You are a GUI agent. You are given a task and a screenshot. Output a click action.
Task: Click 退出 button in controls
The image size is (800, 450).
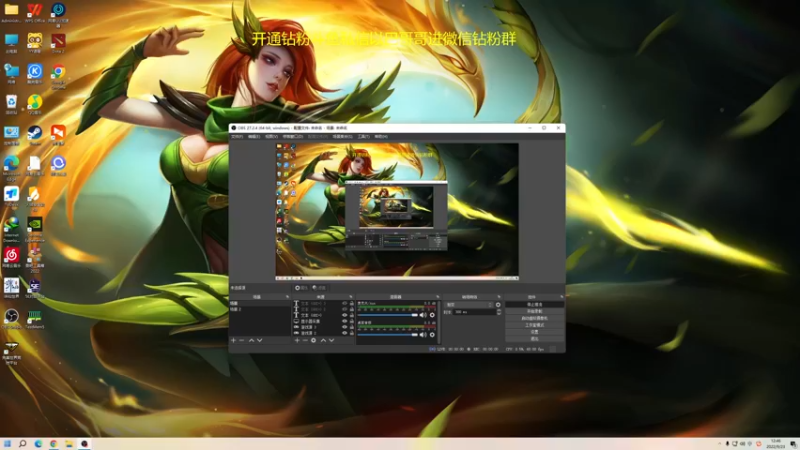click(x=535, y=339)
